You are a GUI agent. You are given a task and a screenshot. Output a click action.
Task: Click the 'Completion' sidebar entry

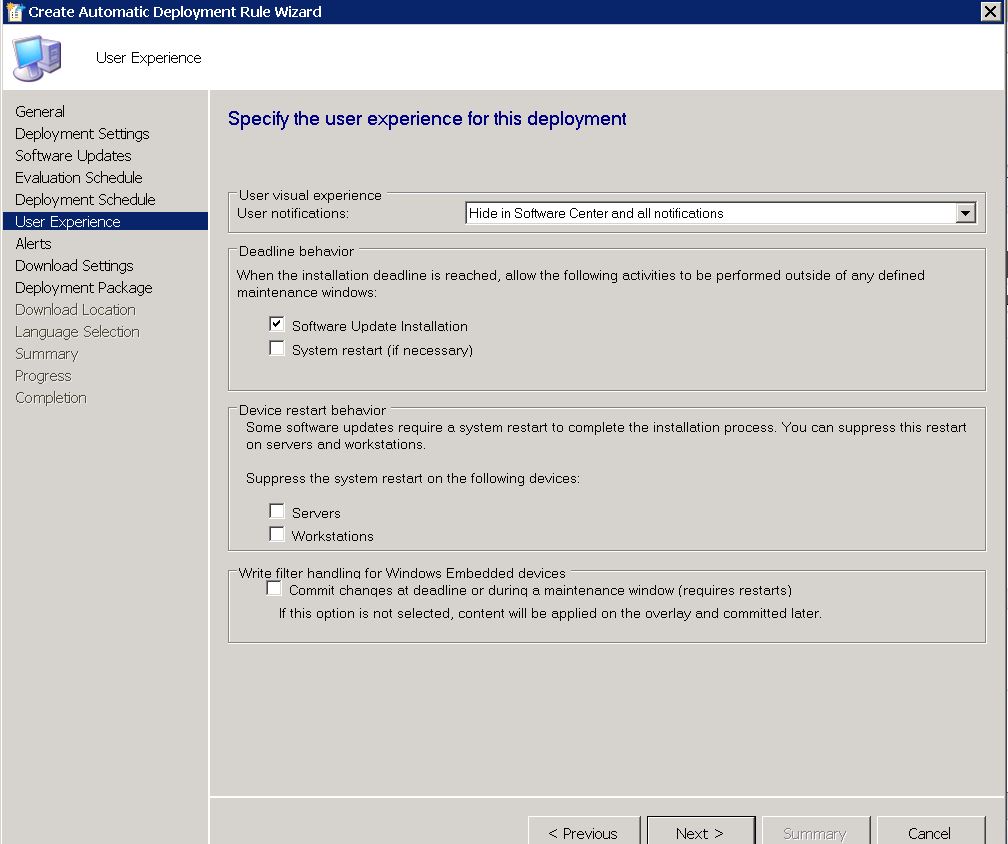(51, 398)
